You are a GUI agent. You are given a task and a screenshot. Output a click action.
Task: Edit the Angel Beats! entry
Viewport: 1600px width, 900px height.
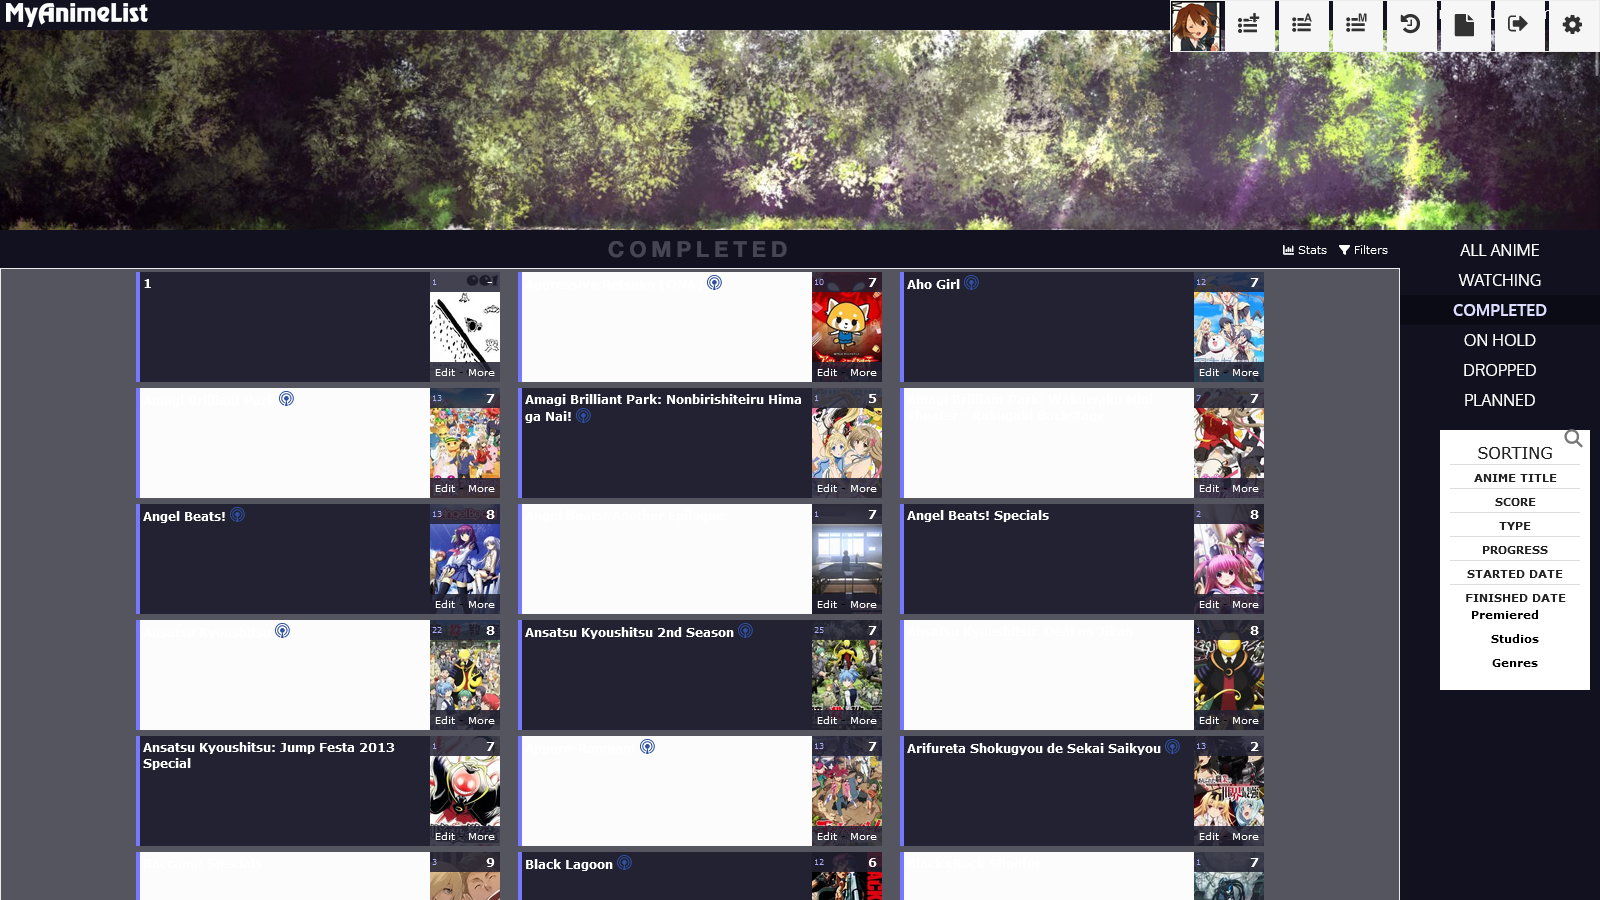[x=445, y=605]
